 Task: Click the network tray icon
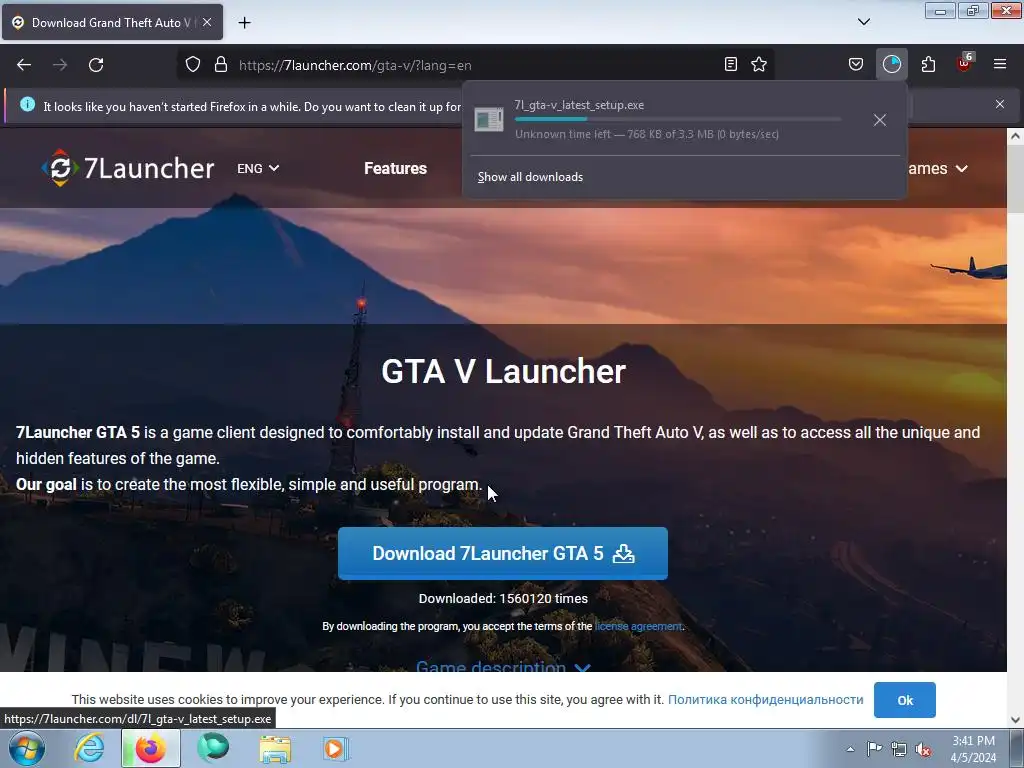[x=899, y=749]
